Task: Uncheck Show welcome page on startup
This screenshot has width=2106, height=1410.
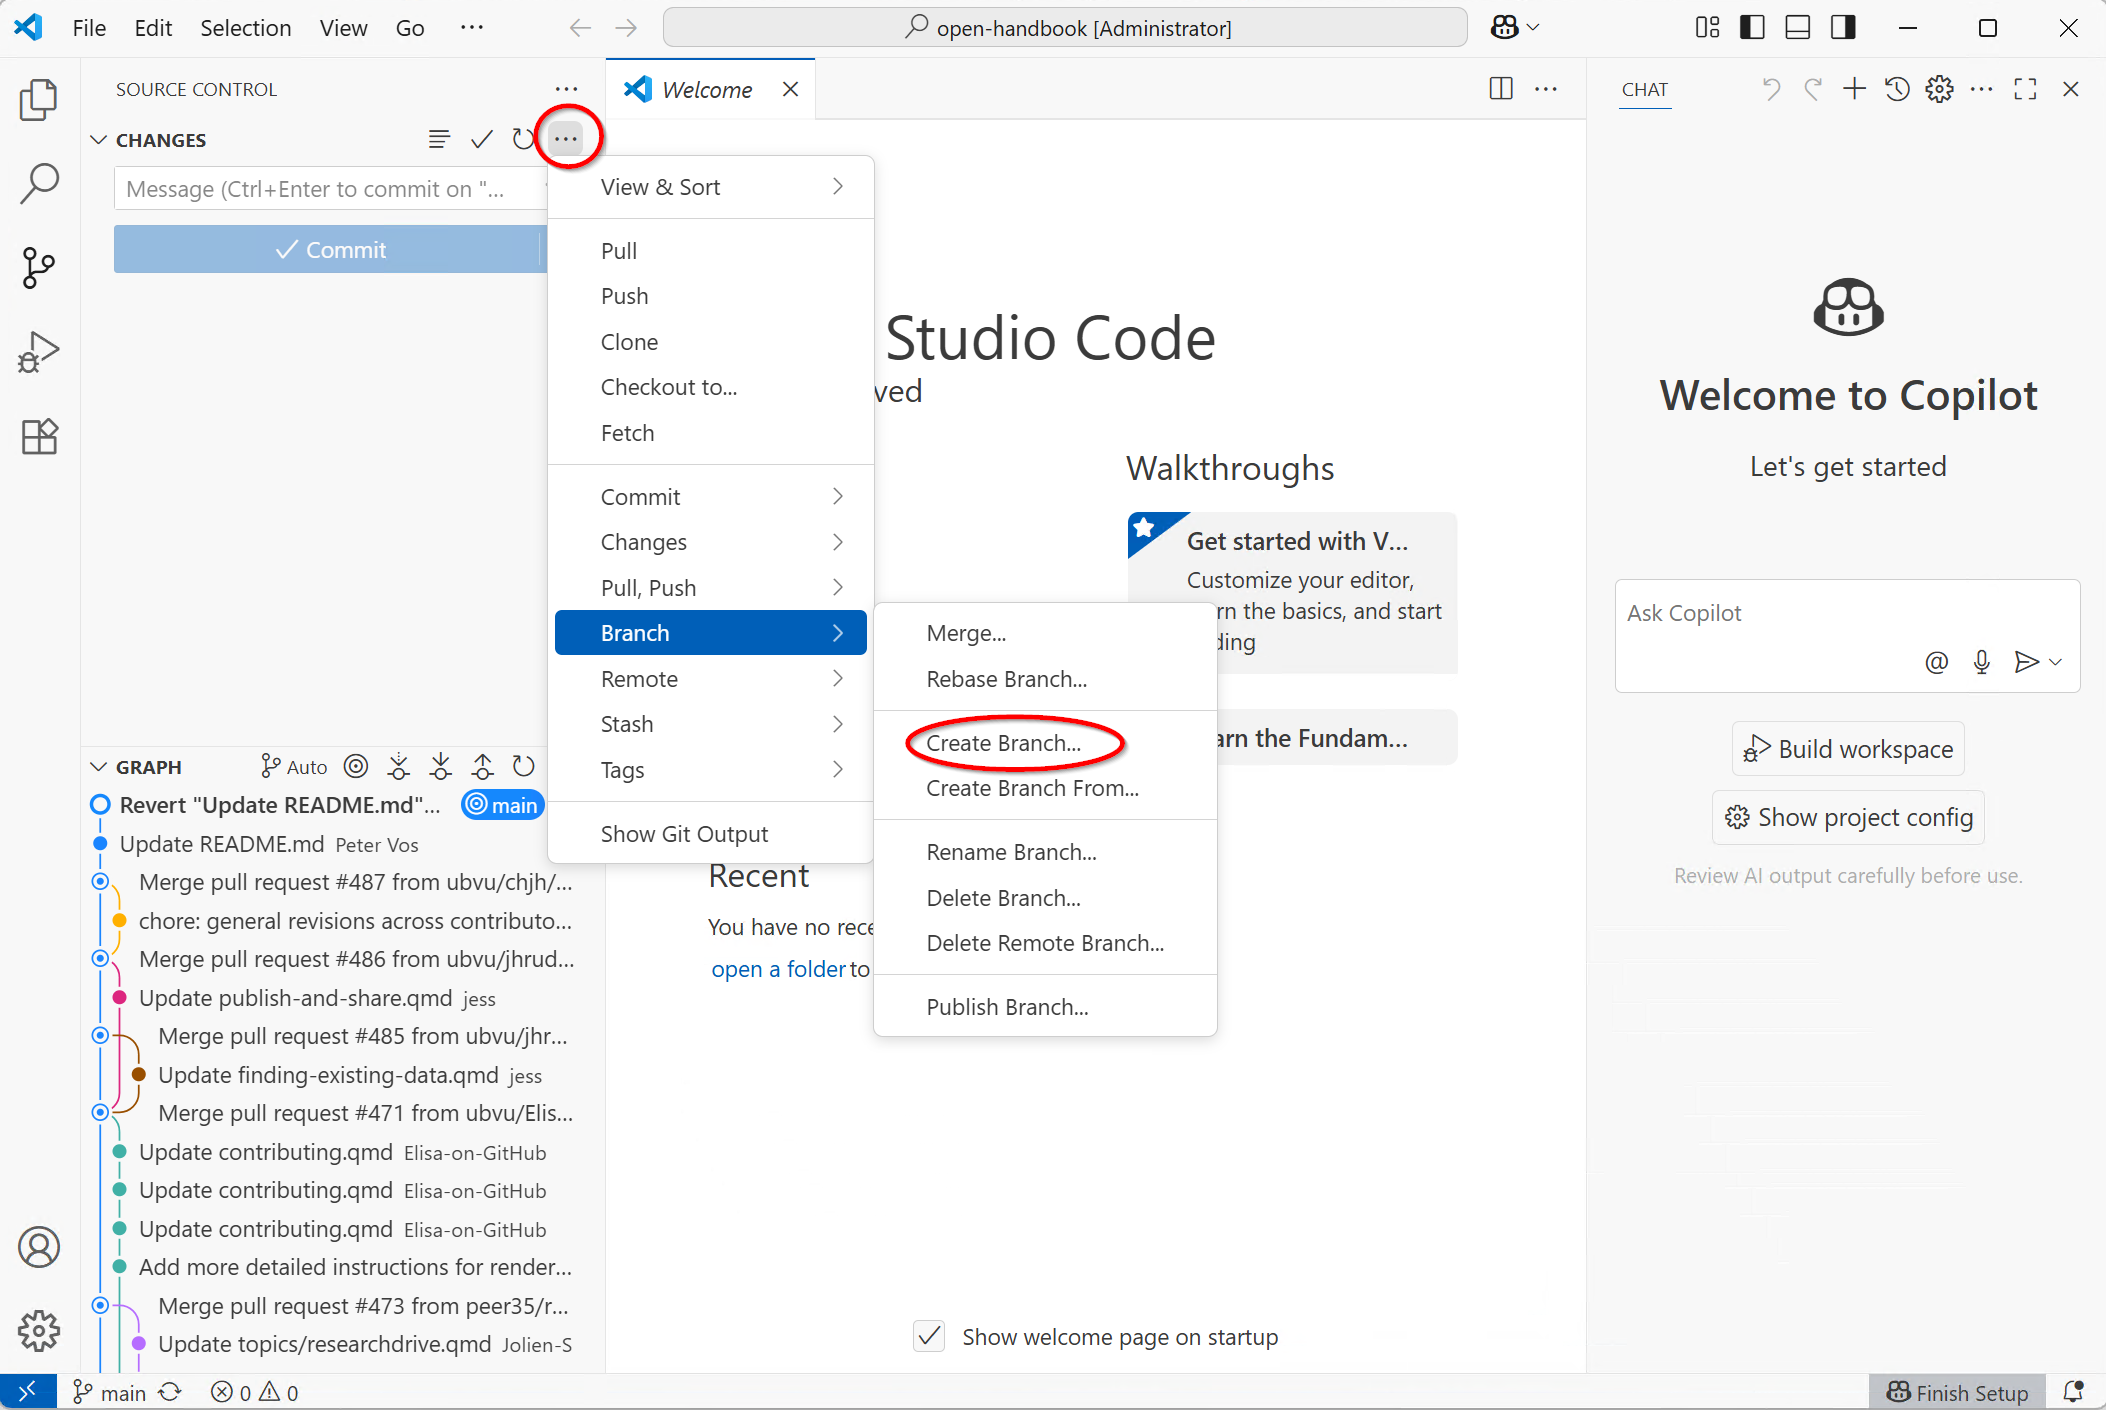Action: (x=929, y=1336)
